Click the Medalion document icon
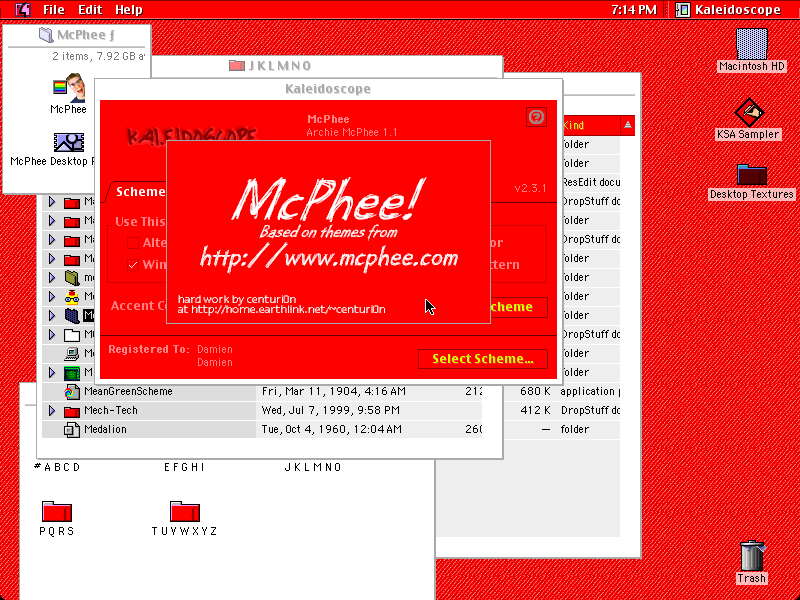Screen dimensions: 800x600 72,430
